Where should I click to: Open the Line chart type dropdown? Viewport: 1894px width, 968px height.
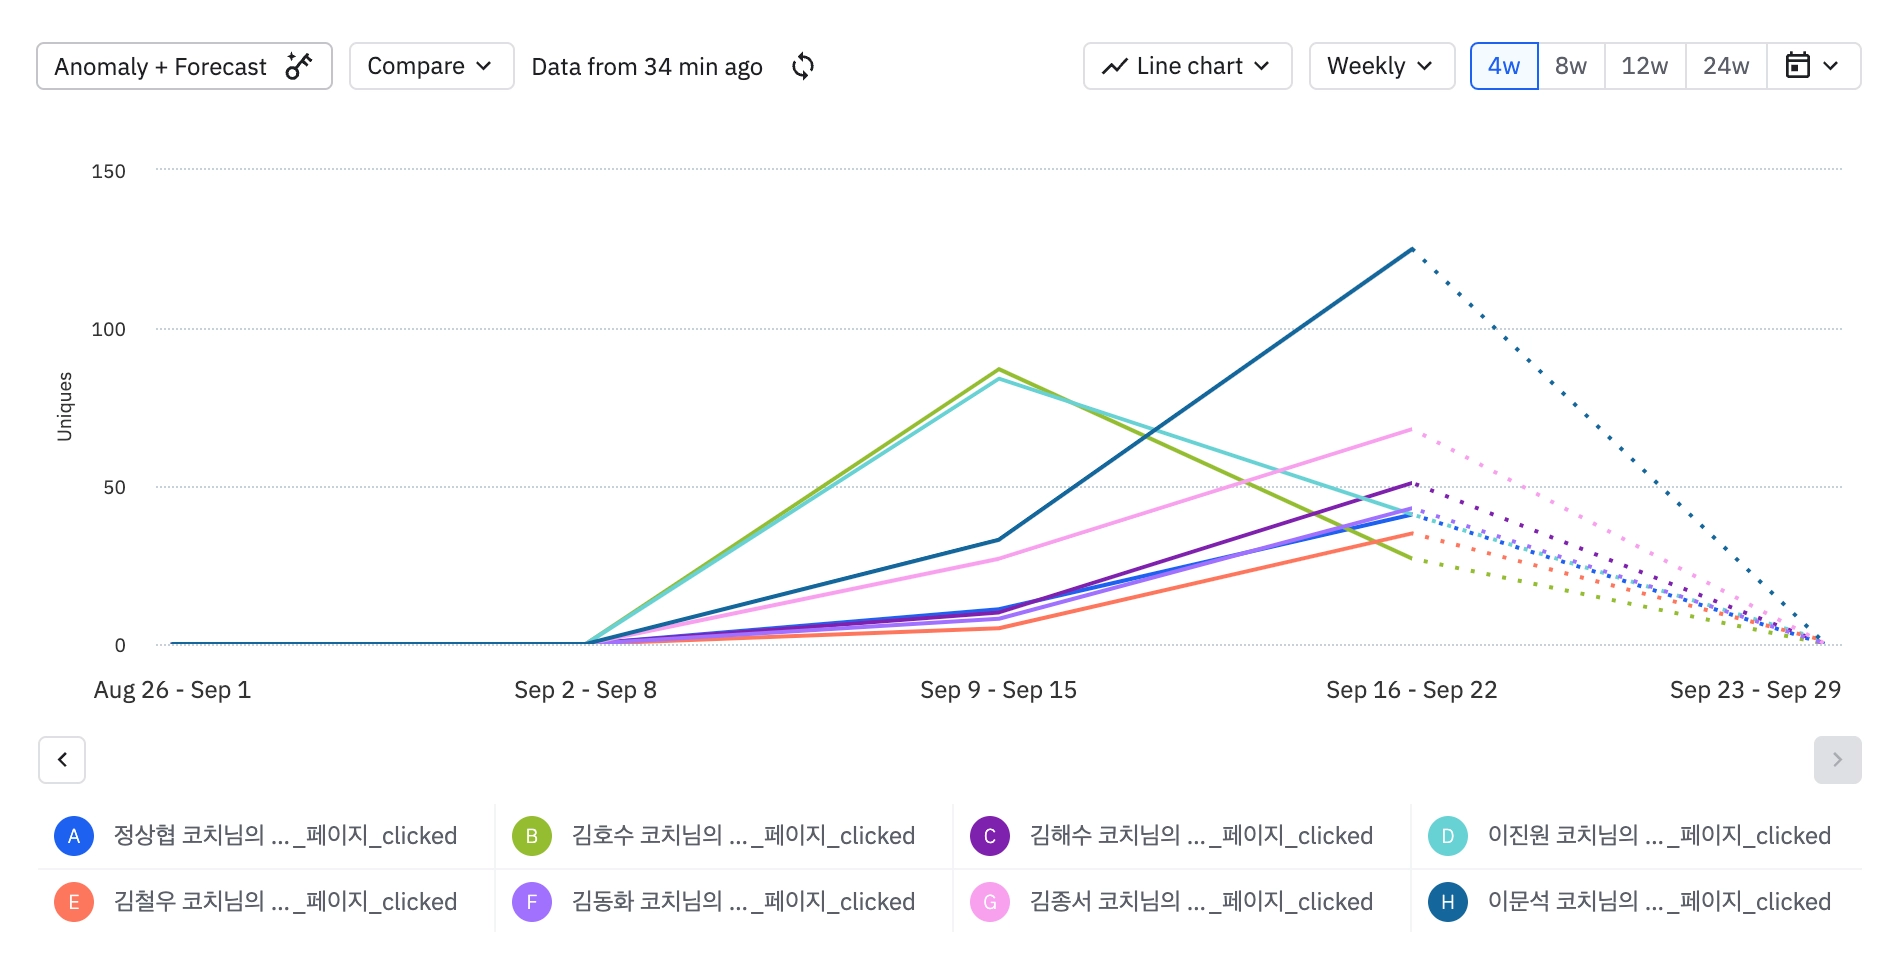click(x=1187, y=66)
